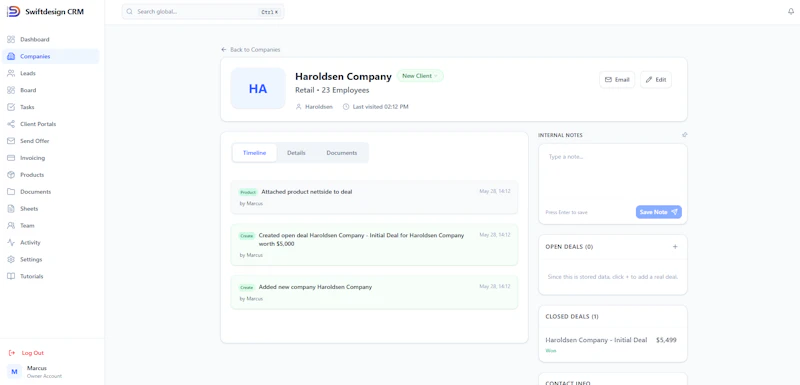
Task: Click the Activity pulse icon
Action: [x=11, y=242]
